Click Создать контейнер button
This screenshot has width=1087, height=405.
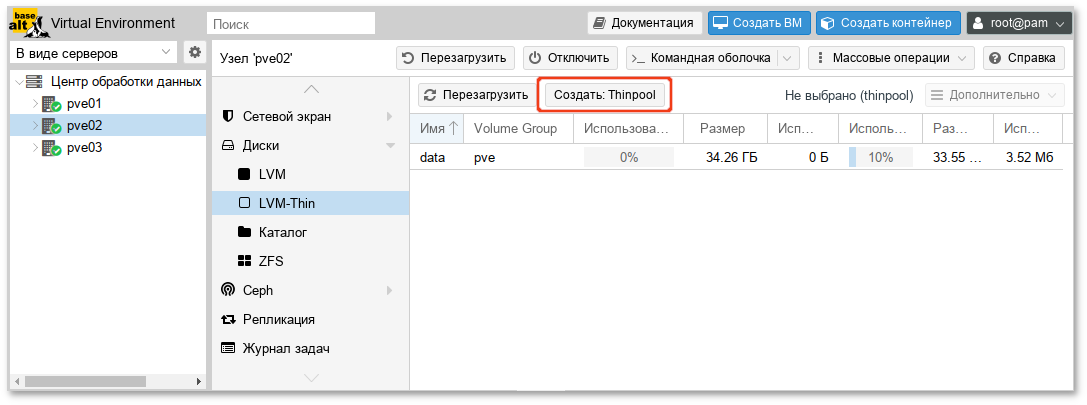click(888, 23)
